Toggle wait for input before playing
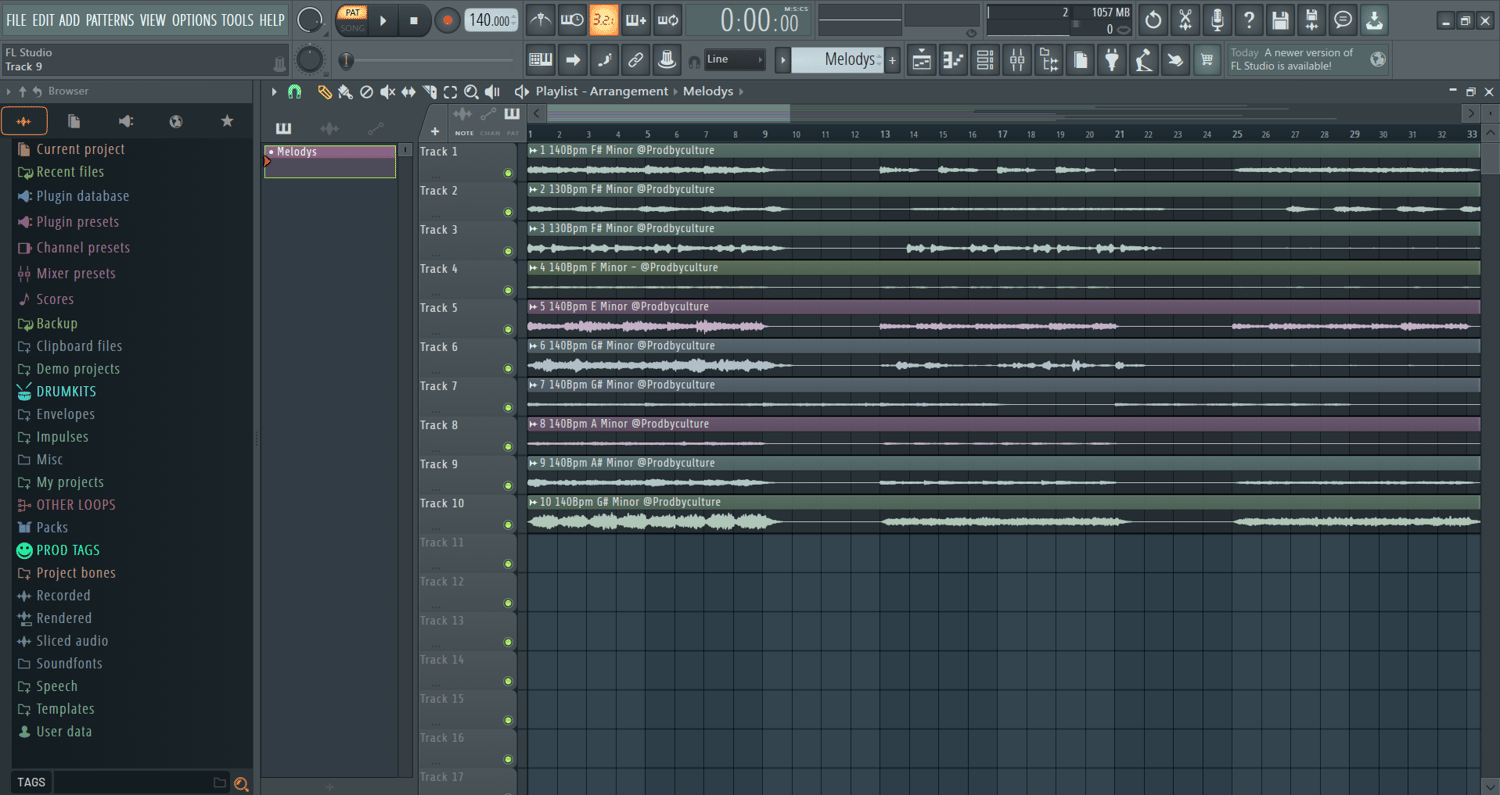Image resolution: width=1500 pixels, height=795 pixels. (572, 19)
